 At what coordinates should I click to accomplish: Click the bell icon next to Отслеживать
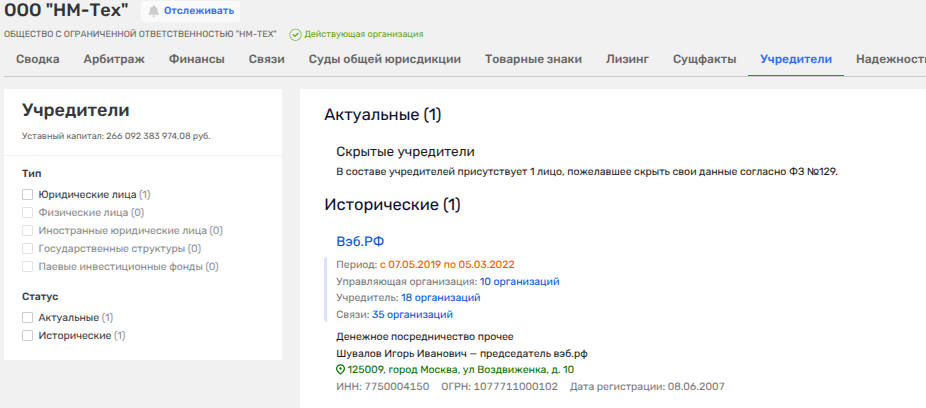click(x=154, y=11)
